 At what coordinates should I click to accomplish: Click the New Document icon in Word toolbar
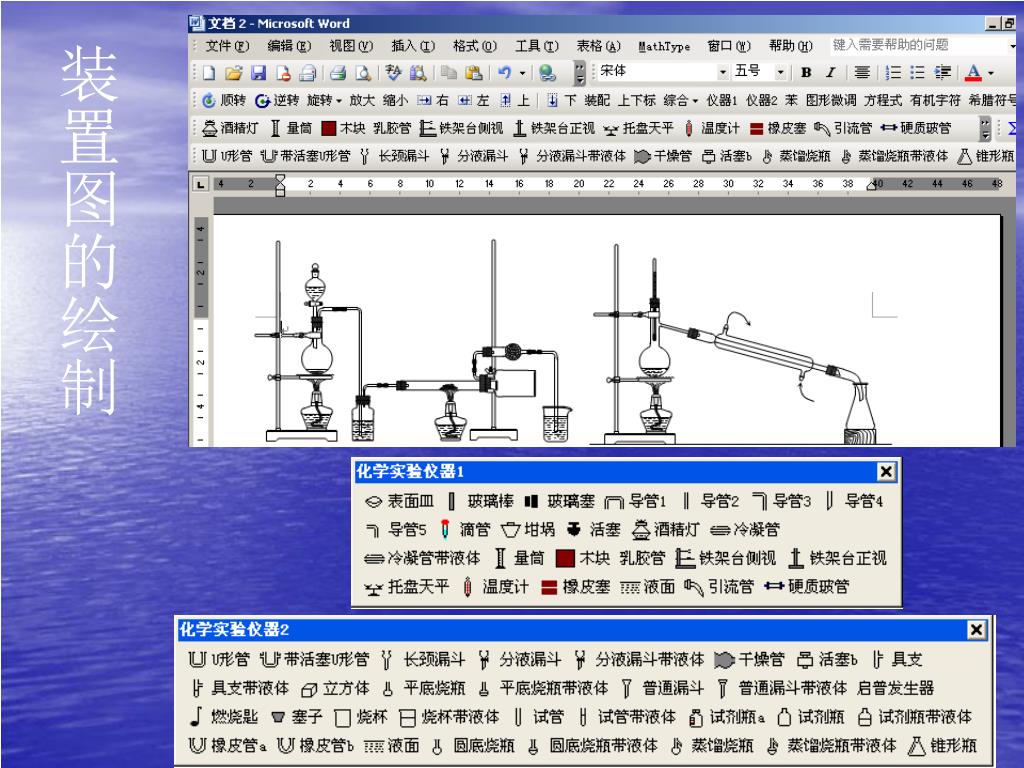[x=209, y=72]
